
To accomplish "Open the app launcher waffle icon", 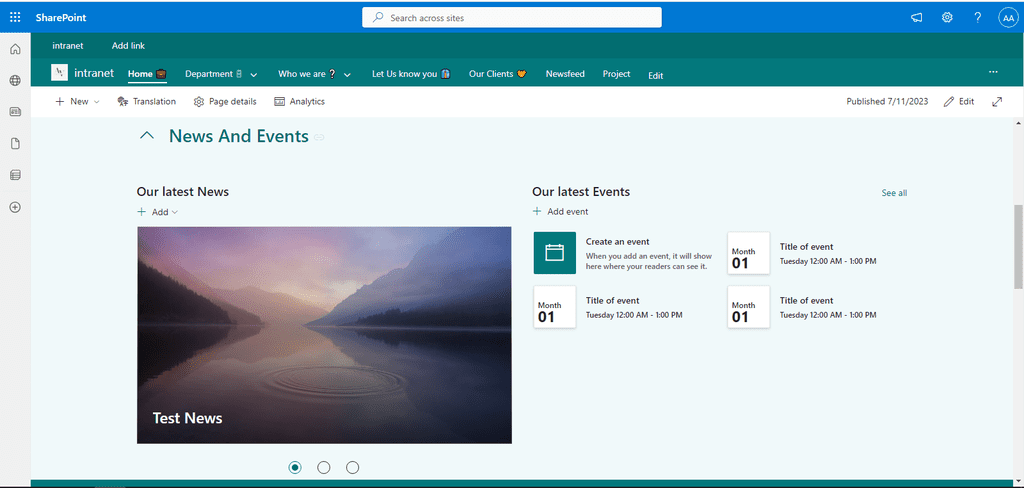I will (15, 18).
